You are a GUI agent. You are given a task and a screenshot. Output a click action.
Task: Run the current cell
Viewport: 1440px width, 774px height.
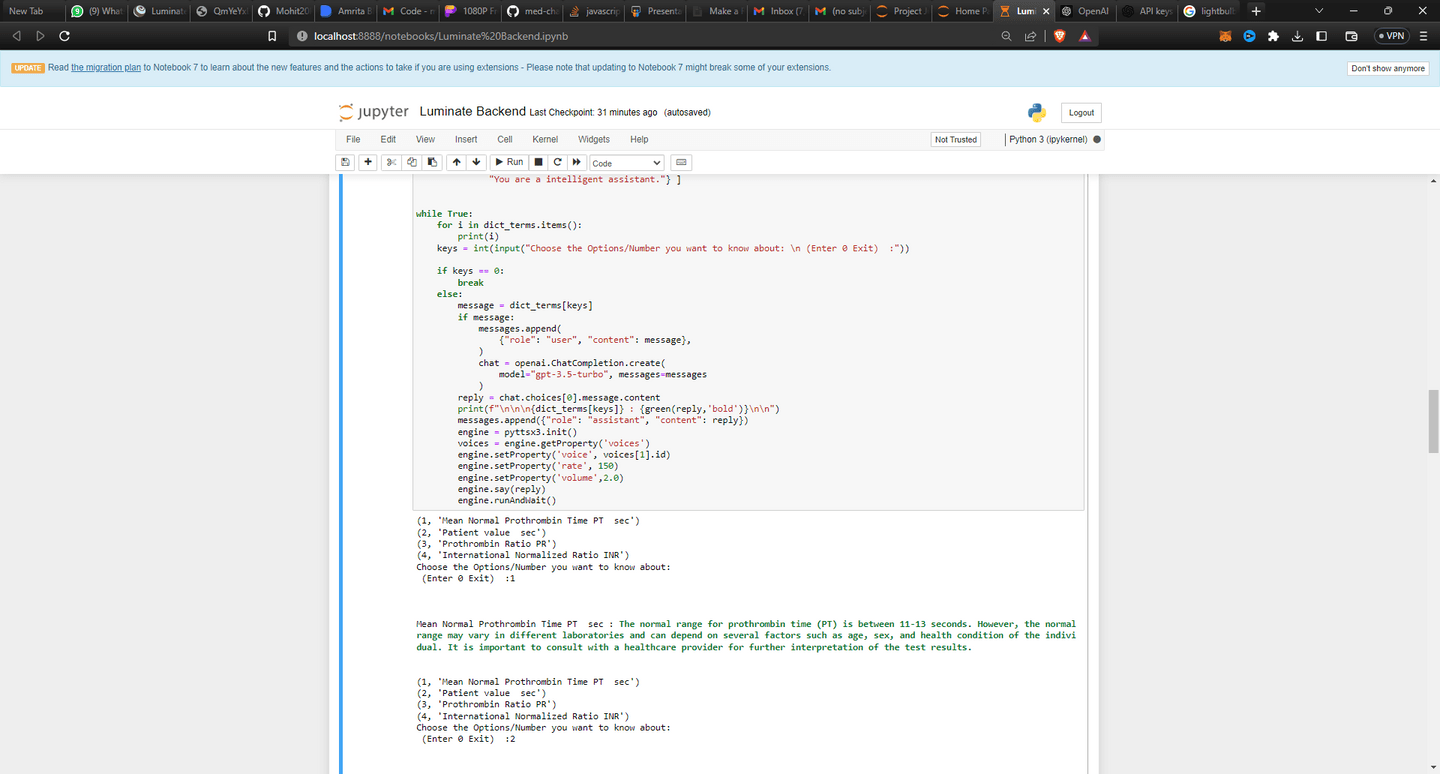point(509,162)
